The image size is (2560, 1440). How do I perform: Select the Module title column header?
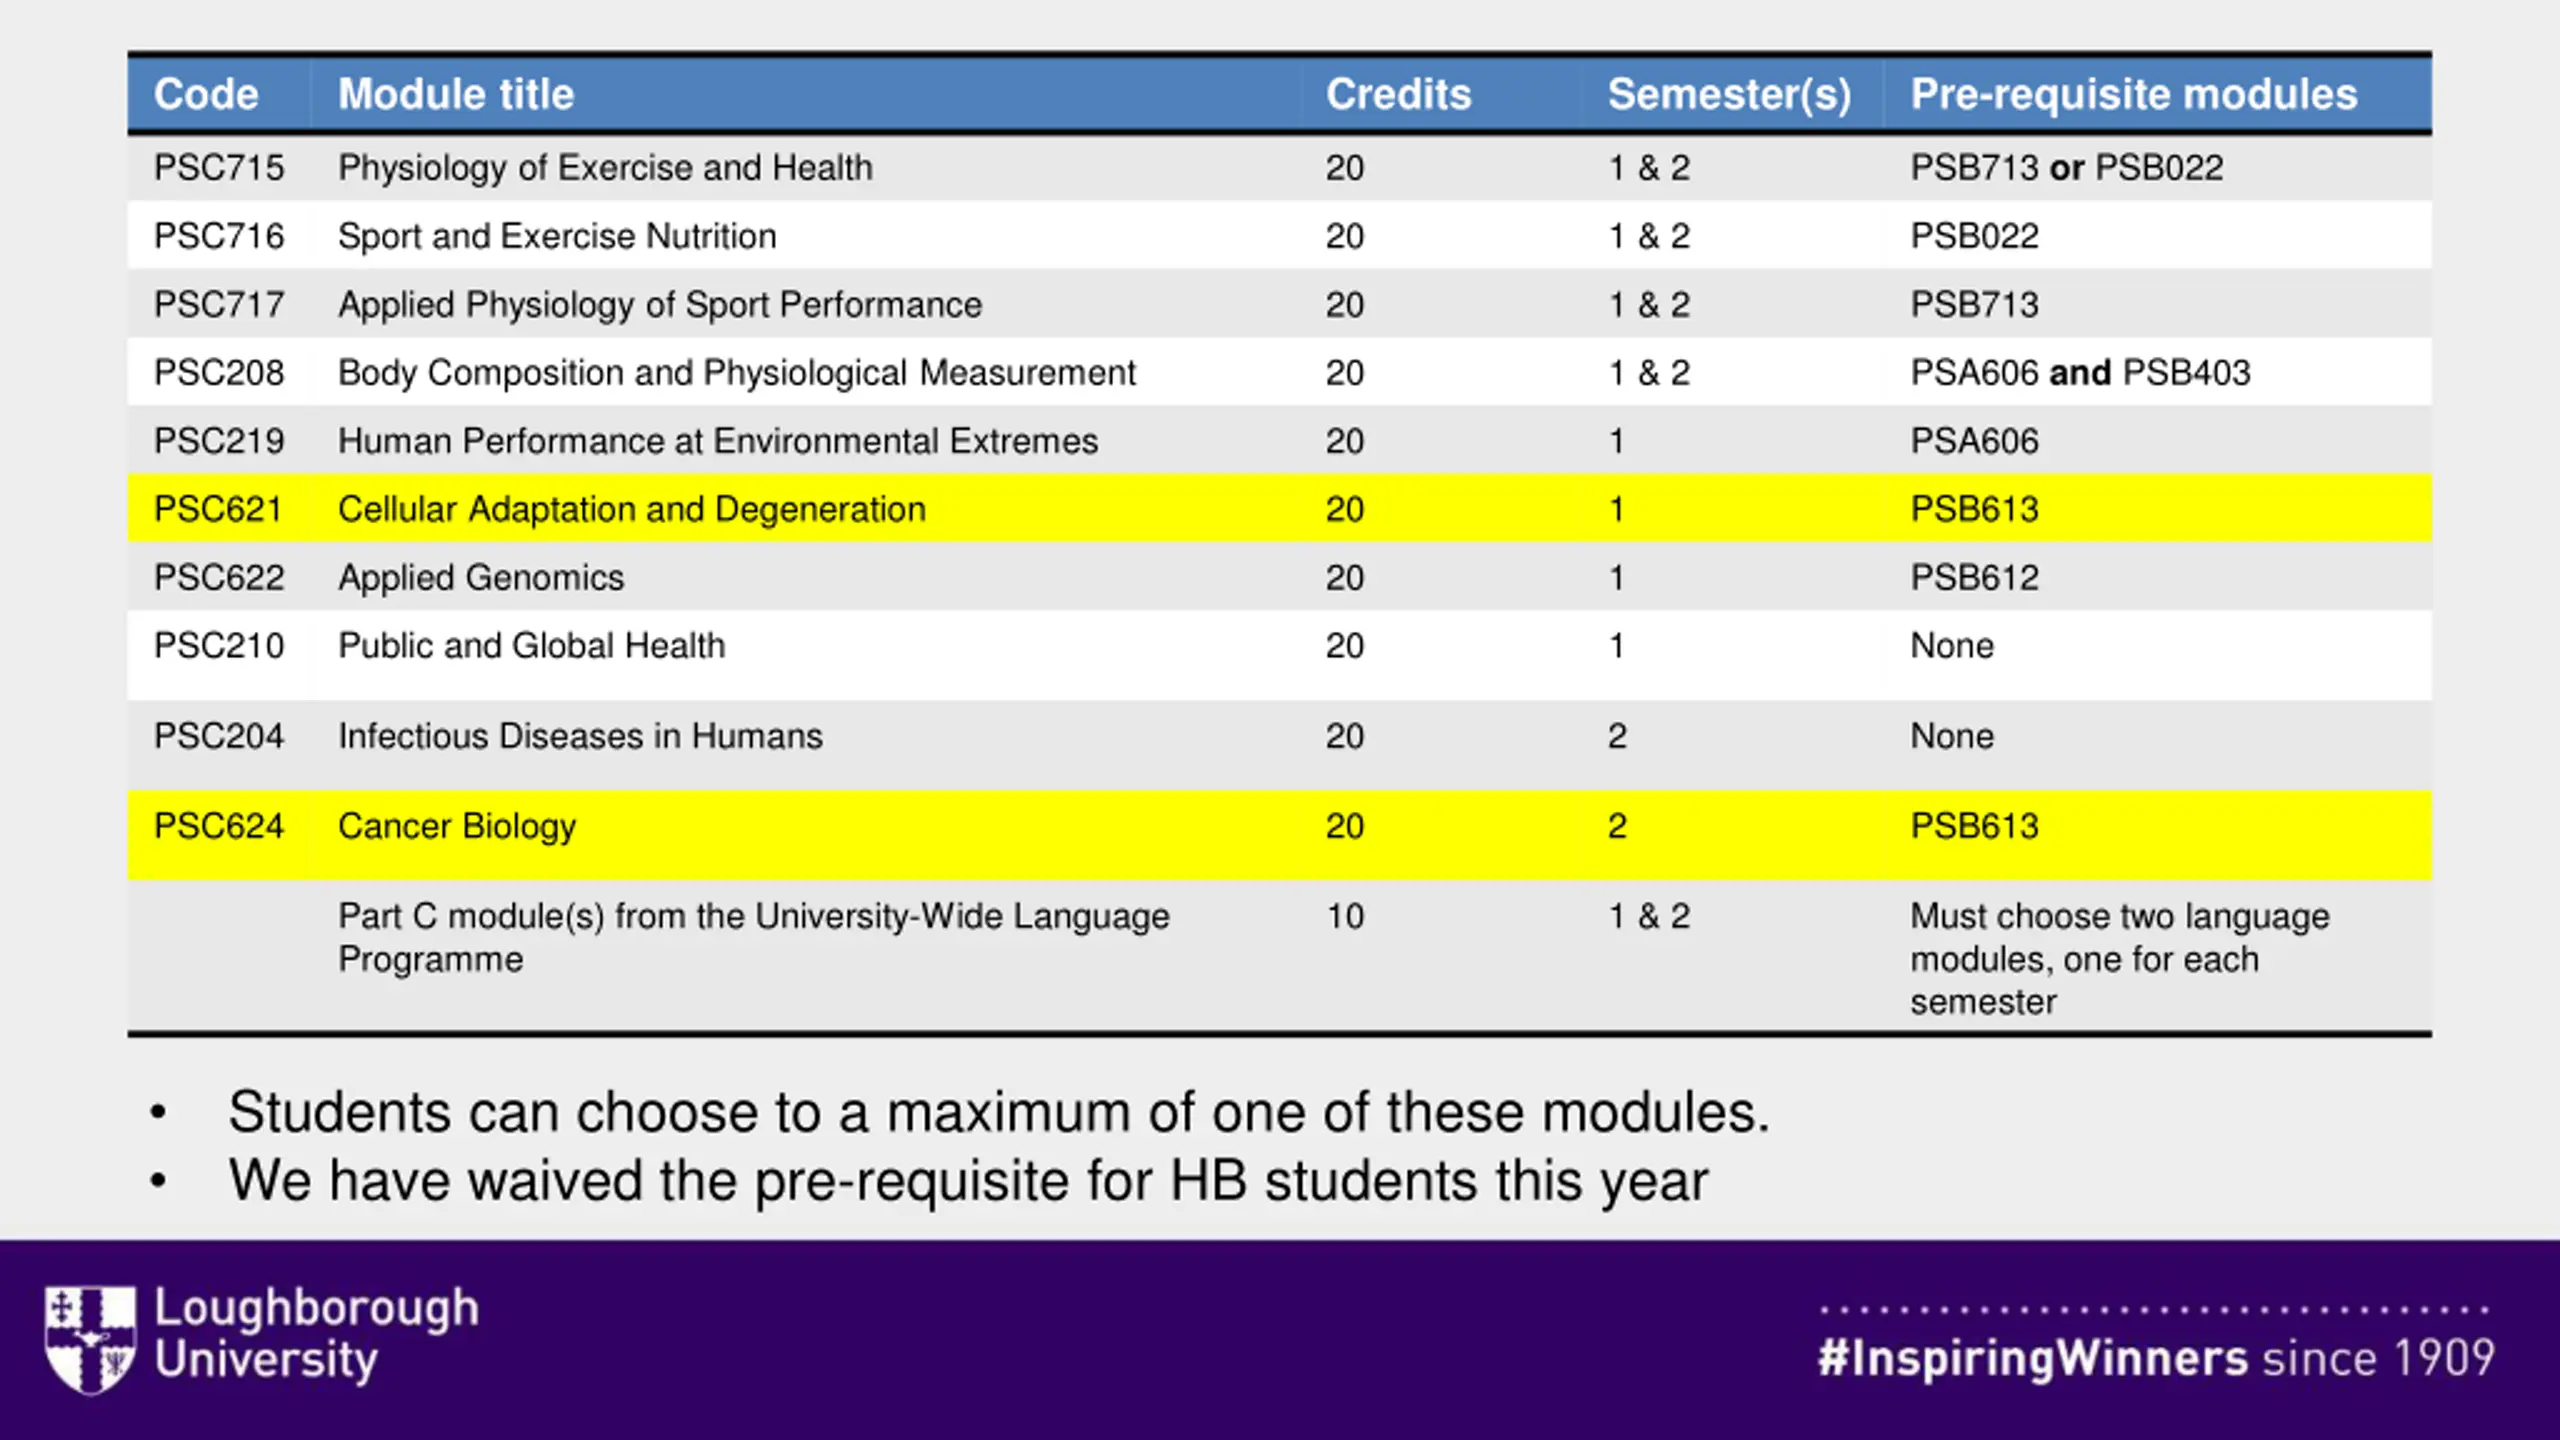pyautogui.click(x=456, y=94)
